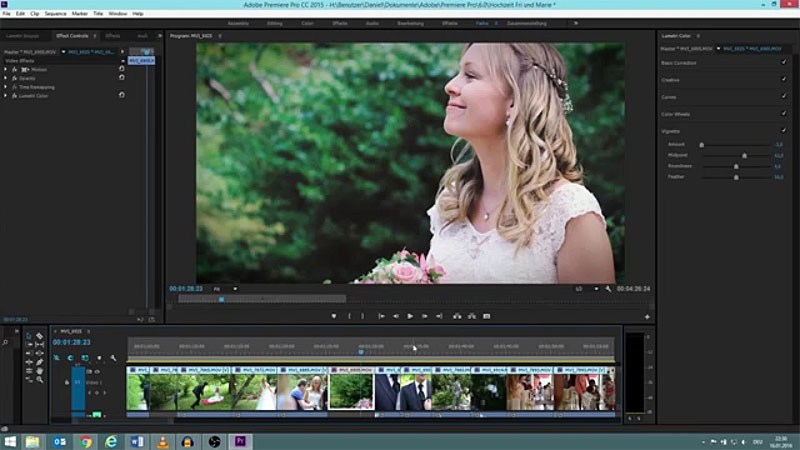Click the Mark In bracket icon
The height and width of the screenshot is (450, 800).
pos(349,316)
